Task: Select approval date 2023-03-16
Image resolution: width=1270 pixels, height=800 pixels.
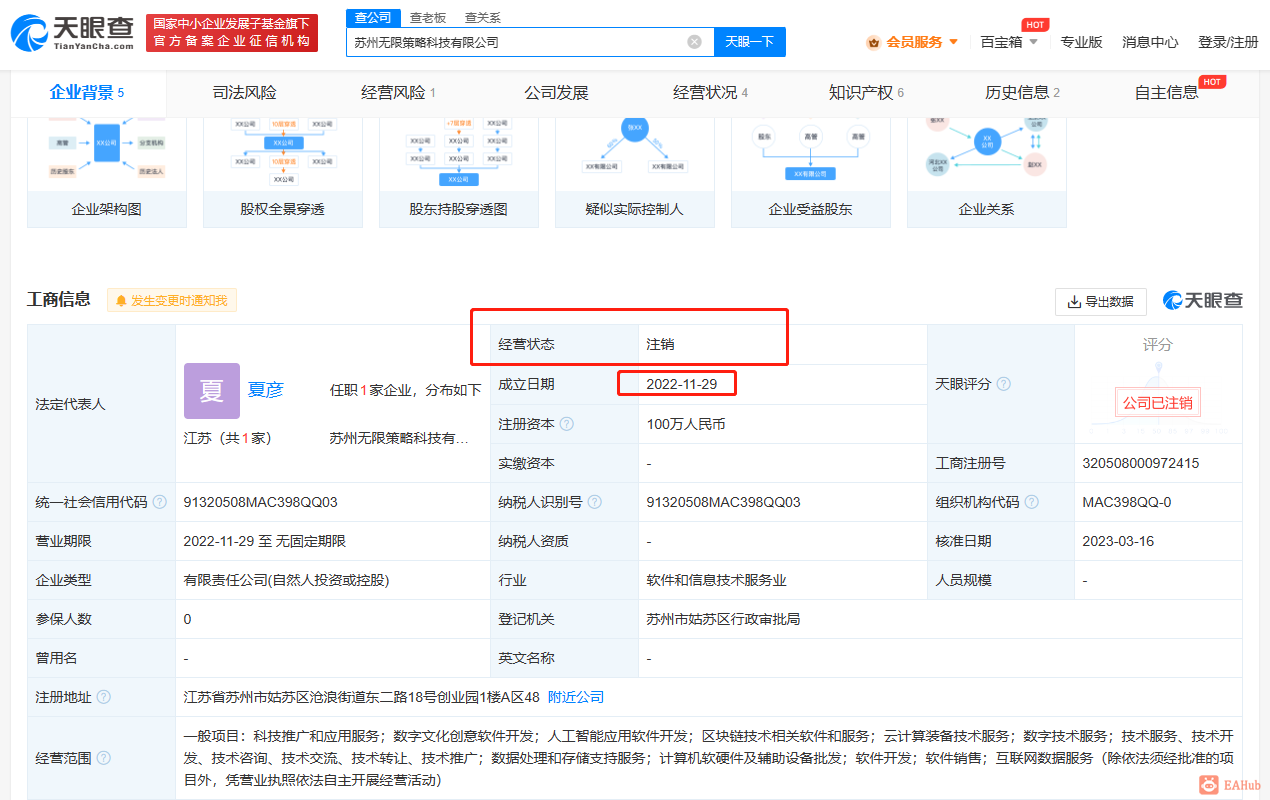Action: point(1118,541)
